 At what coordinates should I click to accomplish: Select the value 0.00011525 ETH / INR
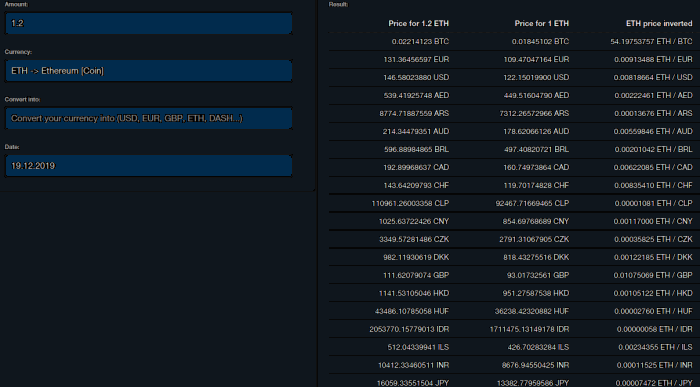pos(655,365)
